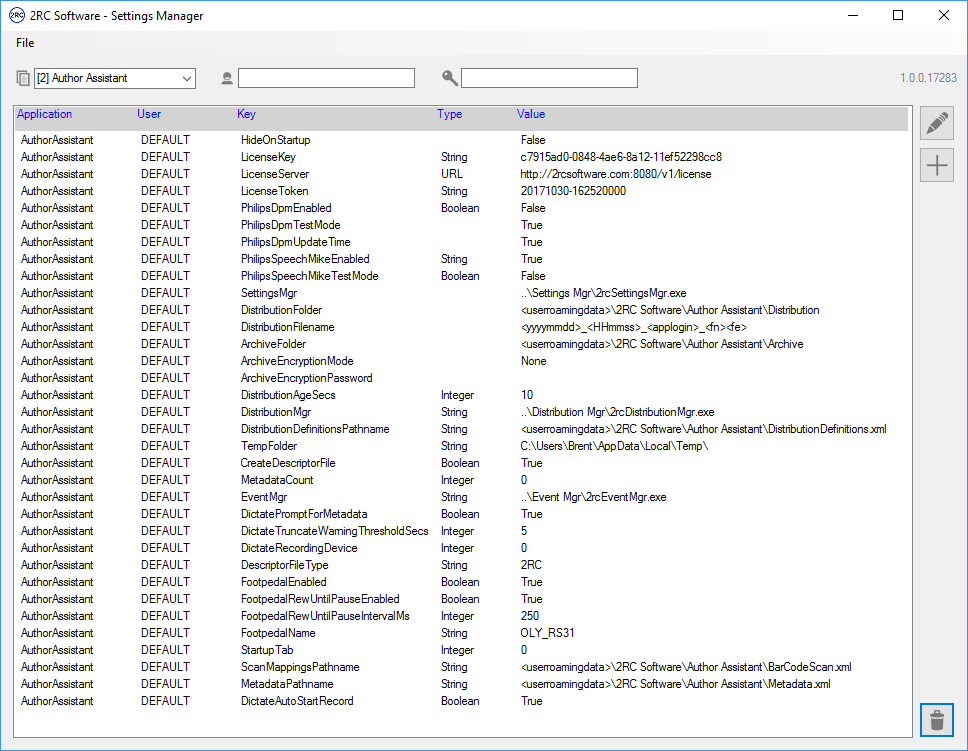Screen dimensions: 968x751
Task: Select the DescriptorFileType key
Action: (x=284, y=564)
